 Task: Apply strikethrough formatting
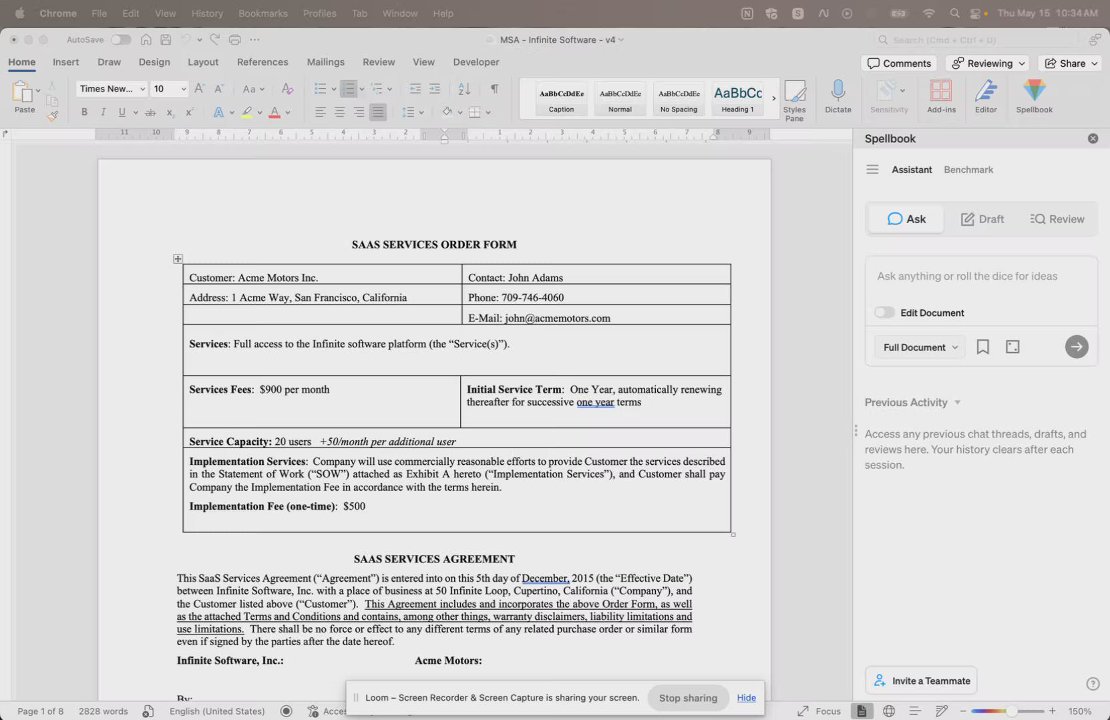(x=150, y=112)
